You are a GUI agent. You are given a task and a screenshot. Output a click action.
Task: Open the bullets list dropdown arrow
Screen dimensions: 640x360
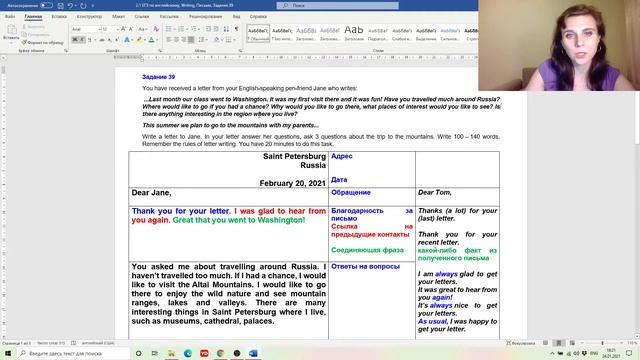[x=174, y=29]
